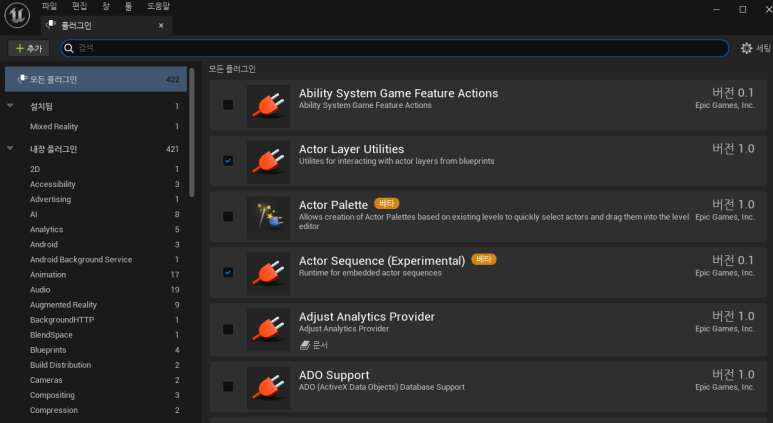The width and height of the screenshot is (773, 423).
Task: Select the AI category
Action: point(96,214)
